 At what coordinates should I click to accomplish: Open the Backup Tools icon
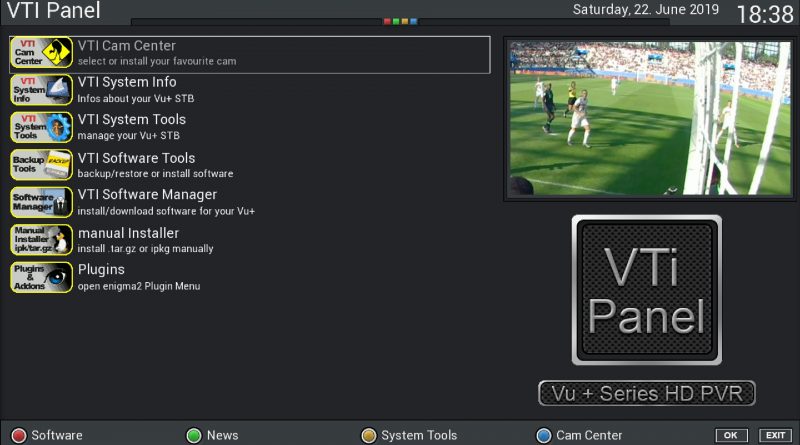[41, 165]
